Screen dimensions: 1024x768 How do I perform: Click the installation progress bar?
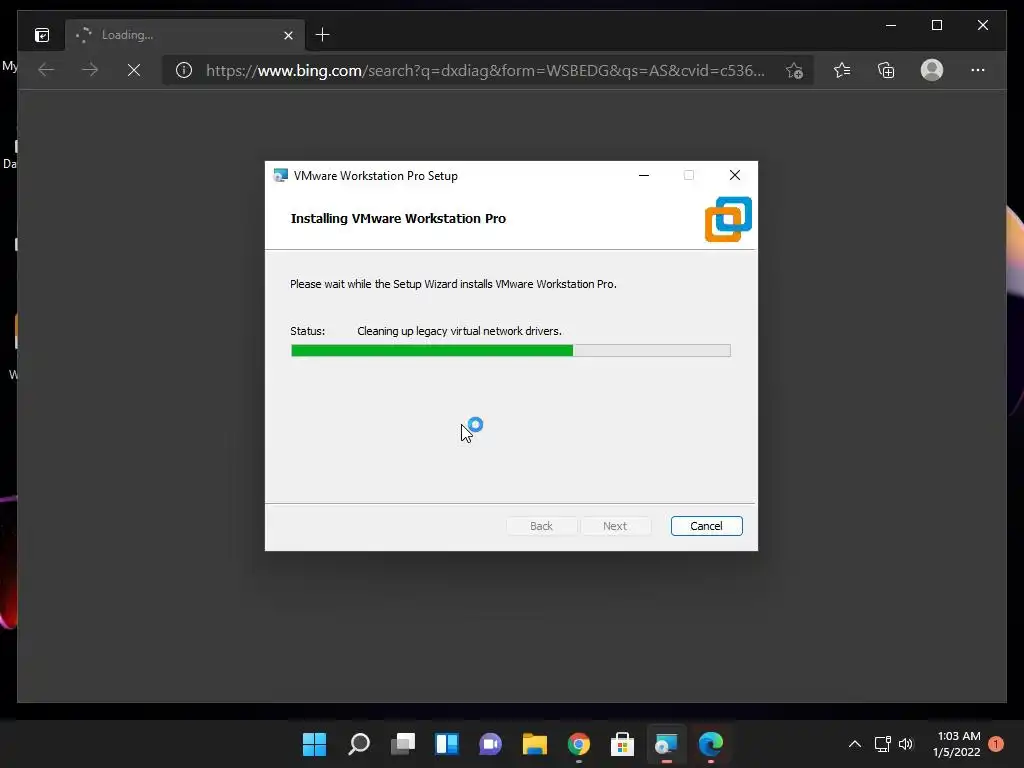click(x=511, y=351)
